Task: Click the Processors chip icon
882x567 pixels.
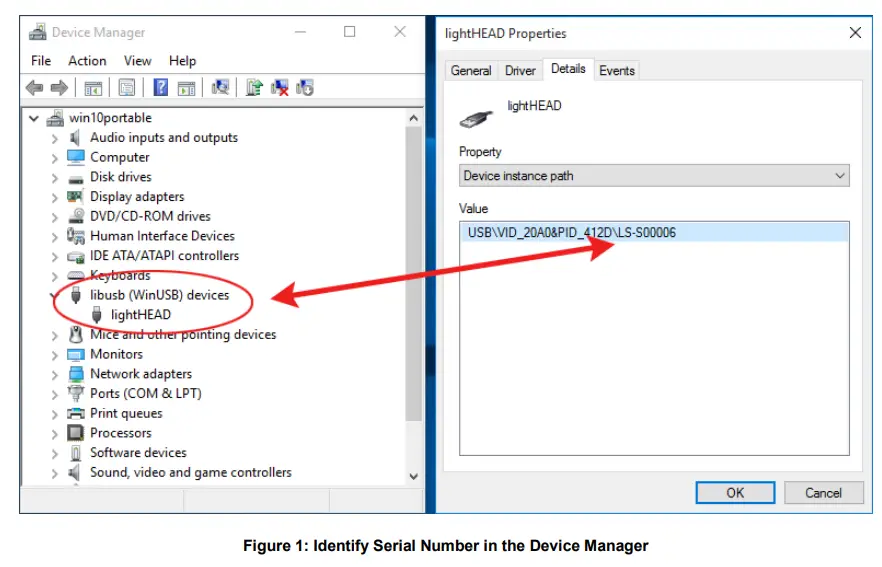Action: tap(75, 433)
